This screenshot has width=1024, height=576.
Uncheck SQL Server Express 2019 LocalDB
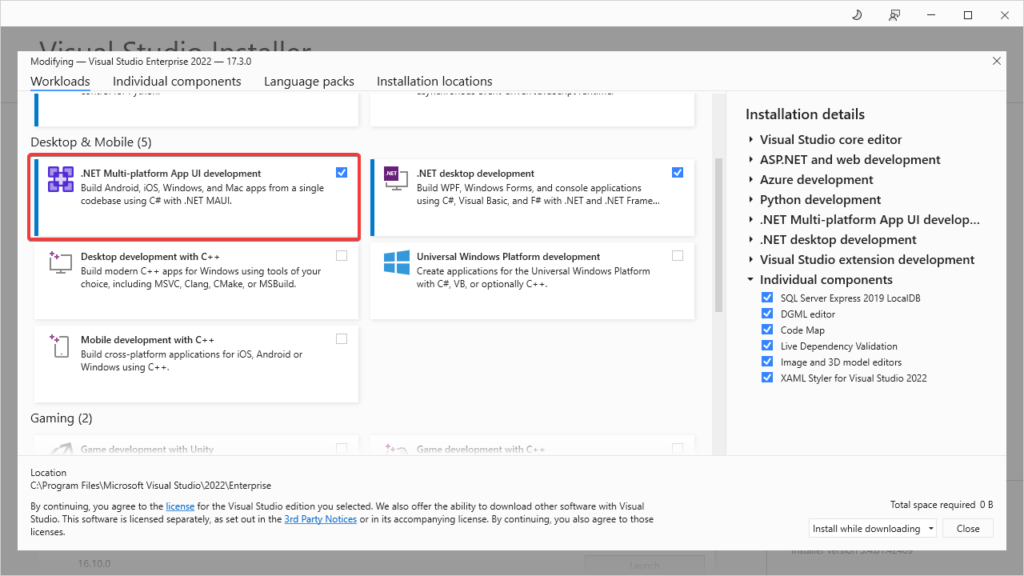coord(767,297)
